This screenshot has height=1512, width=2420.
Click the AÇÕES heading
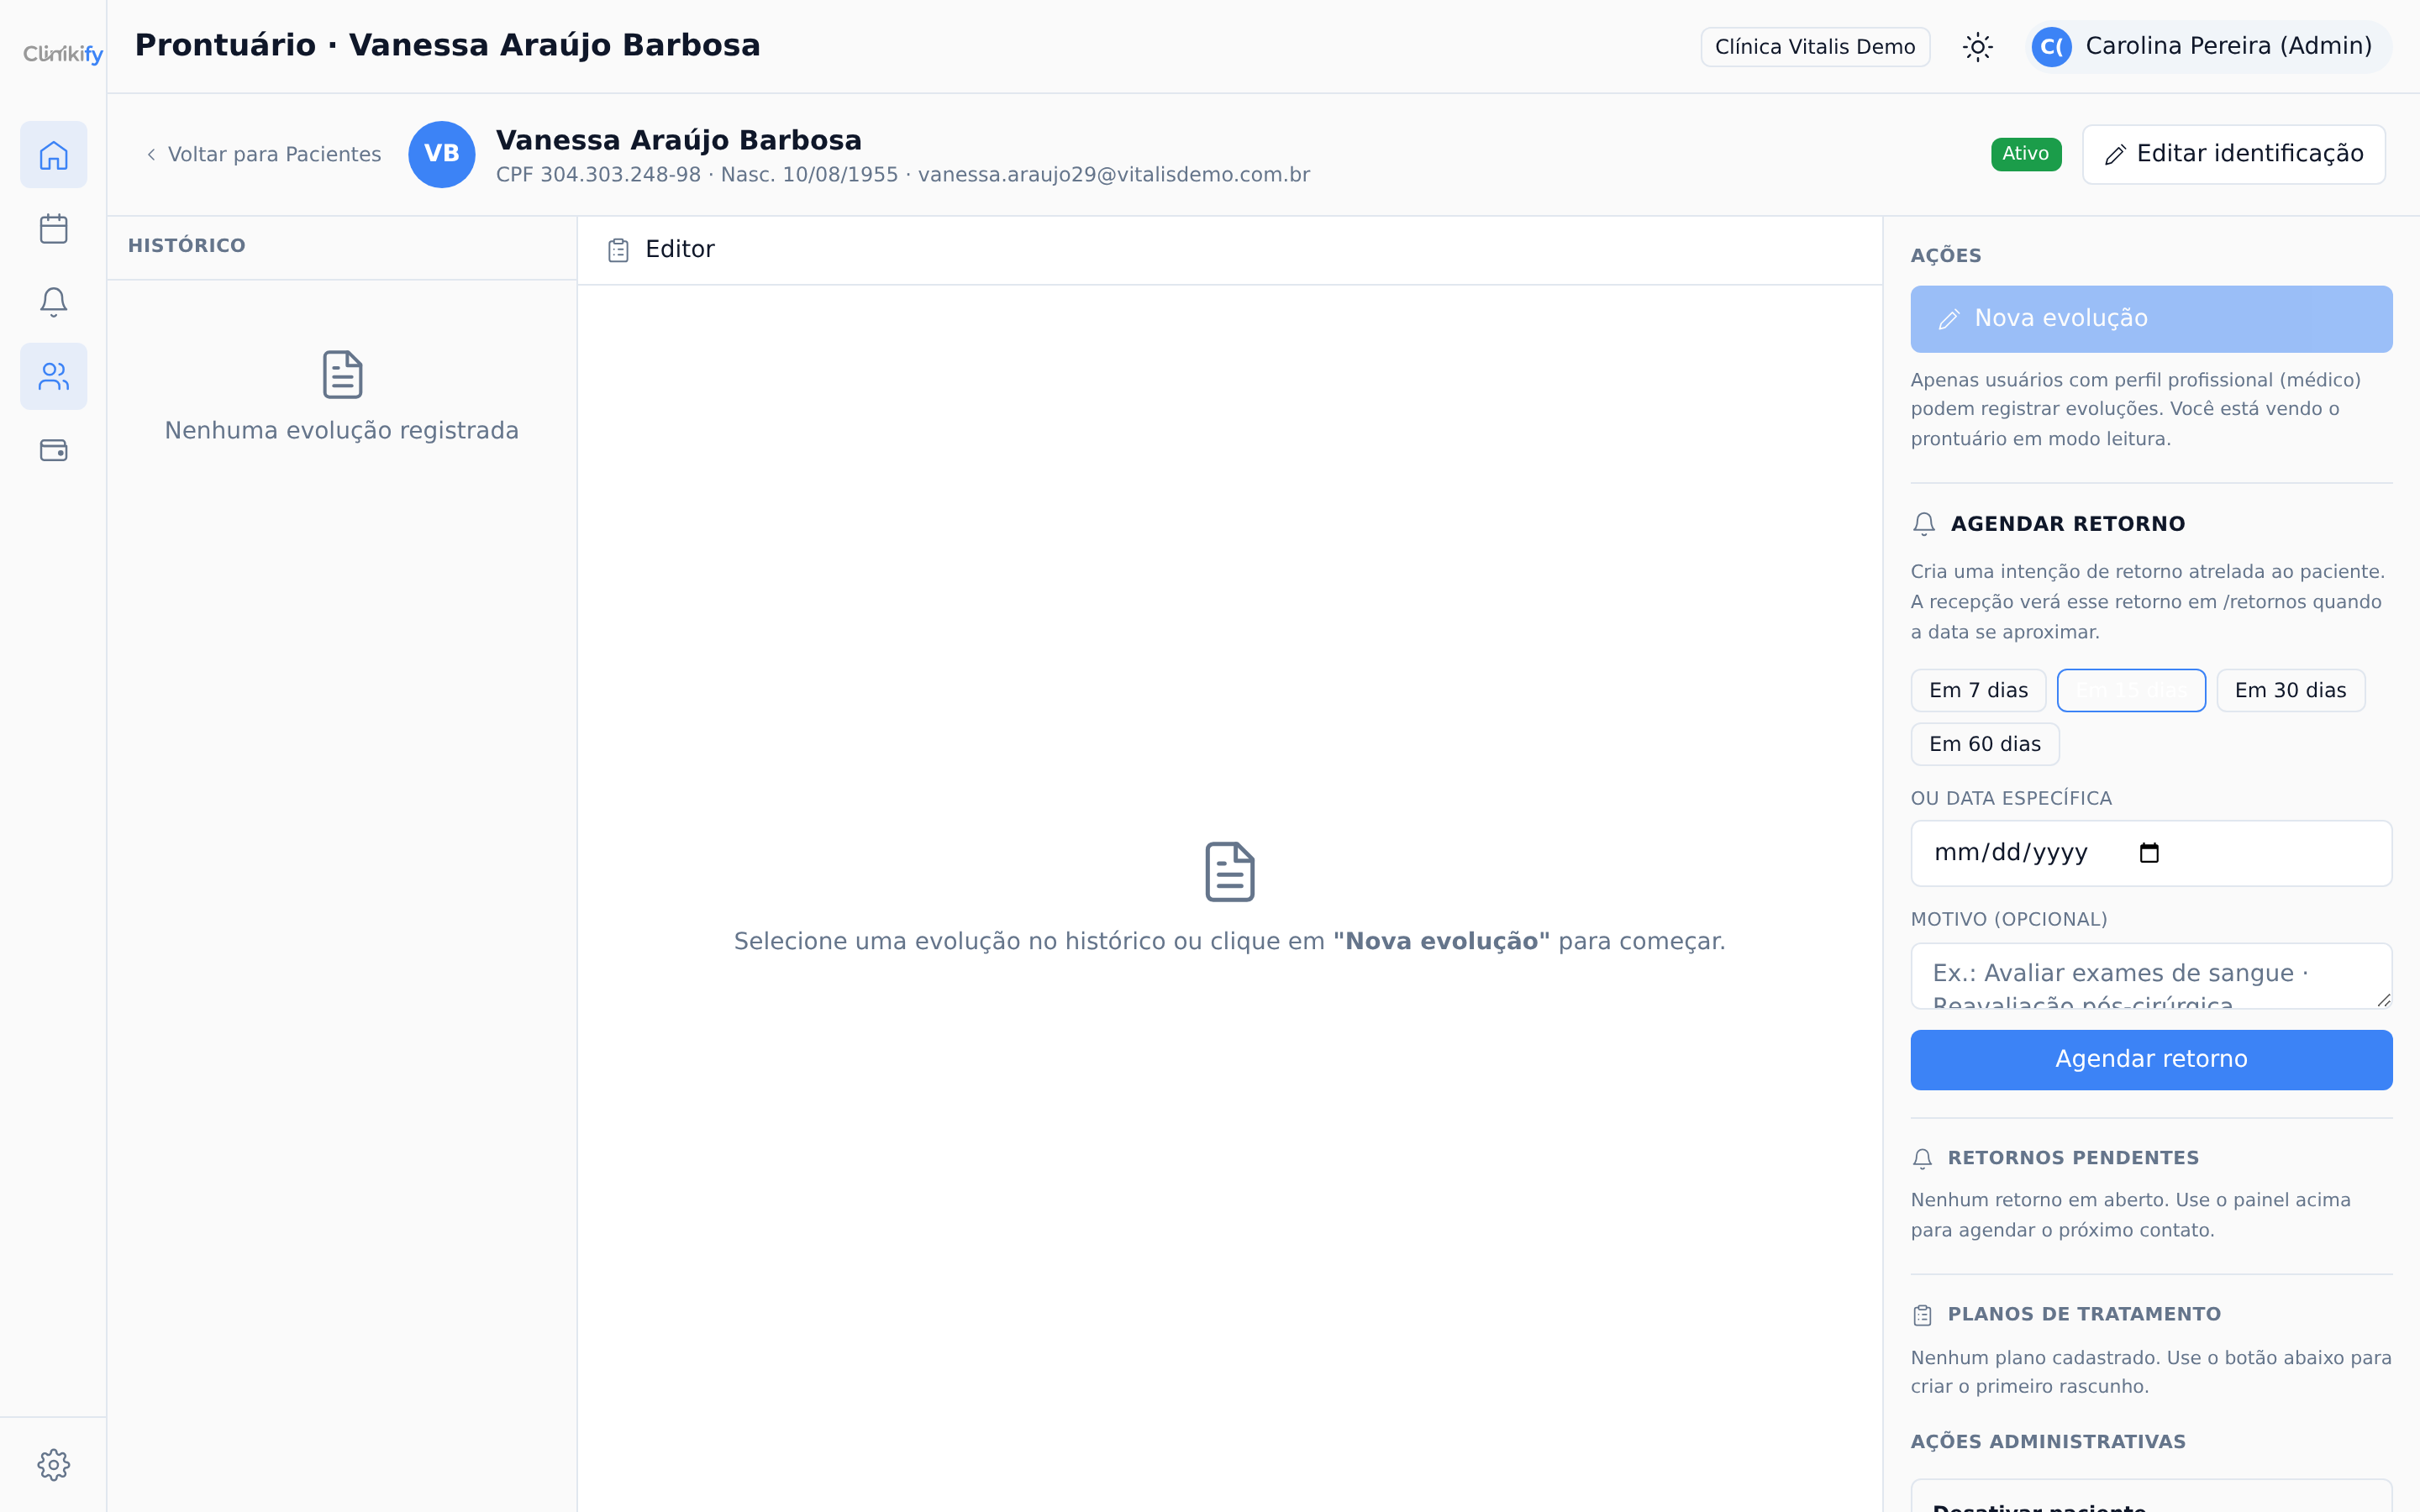click(x=1946, y=256)
